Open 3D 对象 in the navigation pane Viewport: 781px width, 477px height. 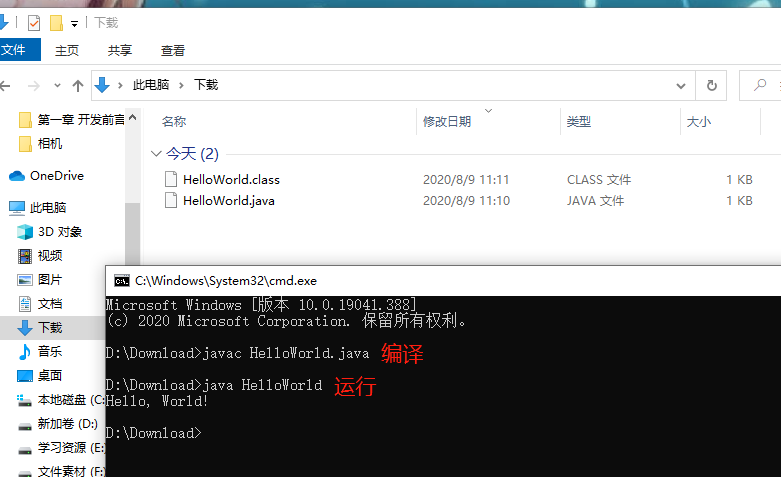click(49, 232)
